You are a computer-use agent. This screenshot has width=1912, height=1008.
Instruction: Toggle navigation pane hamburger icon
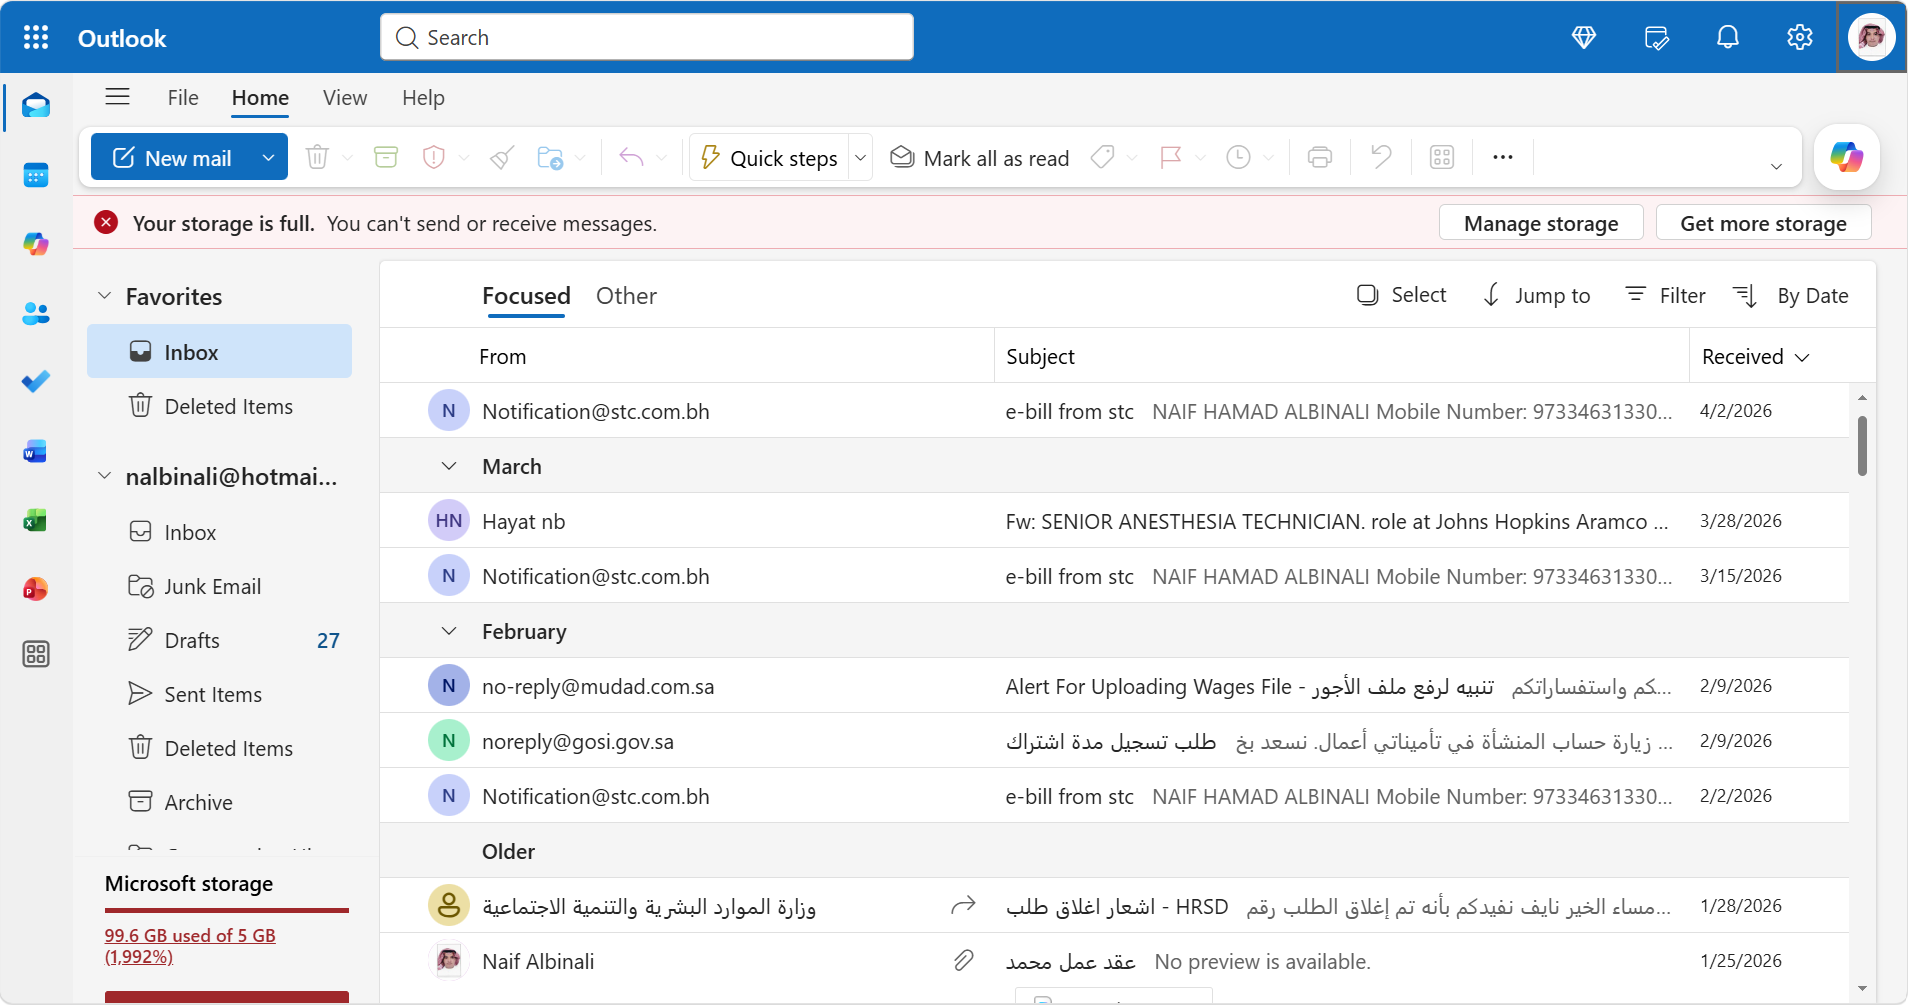click(118, 97)
